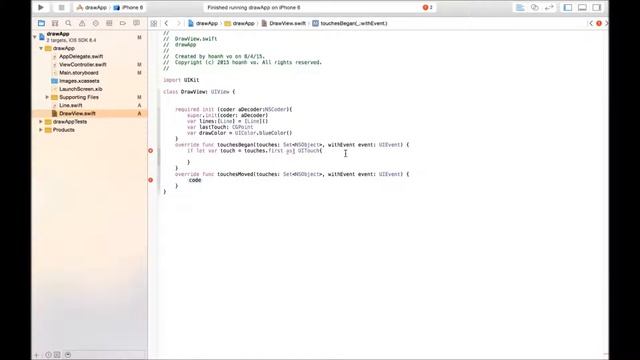Click drawApp folder in jump bar
The width and height of the screenshot is (640, 360).
pyautogui.click(x=240, y=23)
